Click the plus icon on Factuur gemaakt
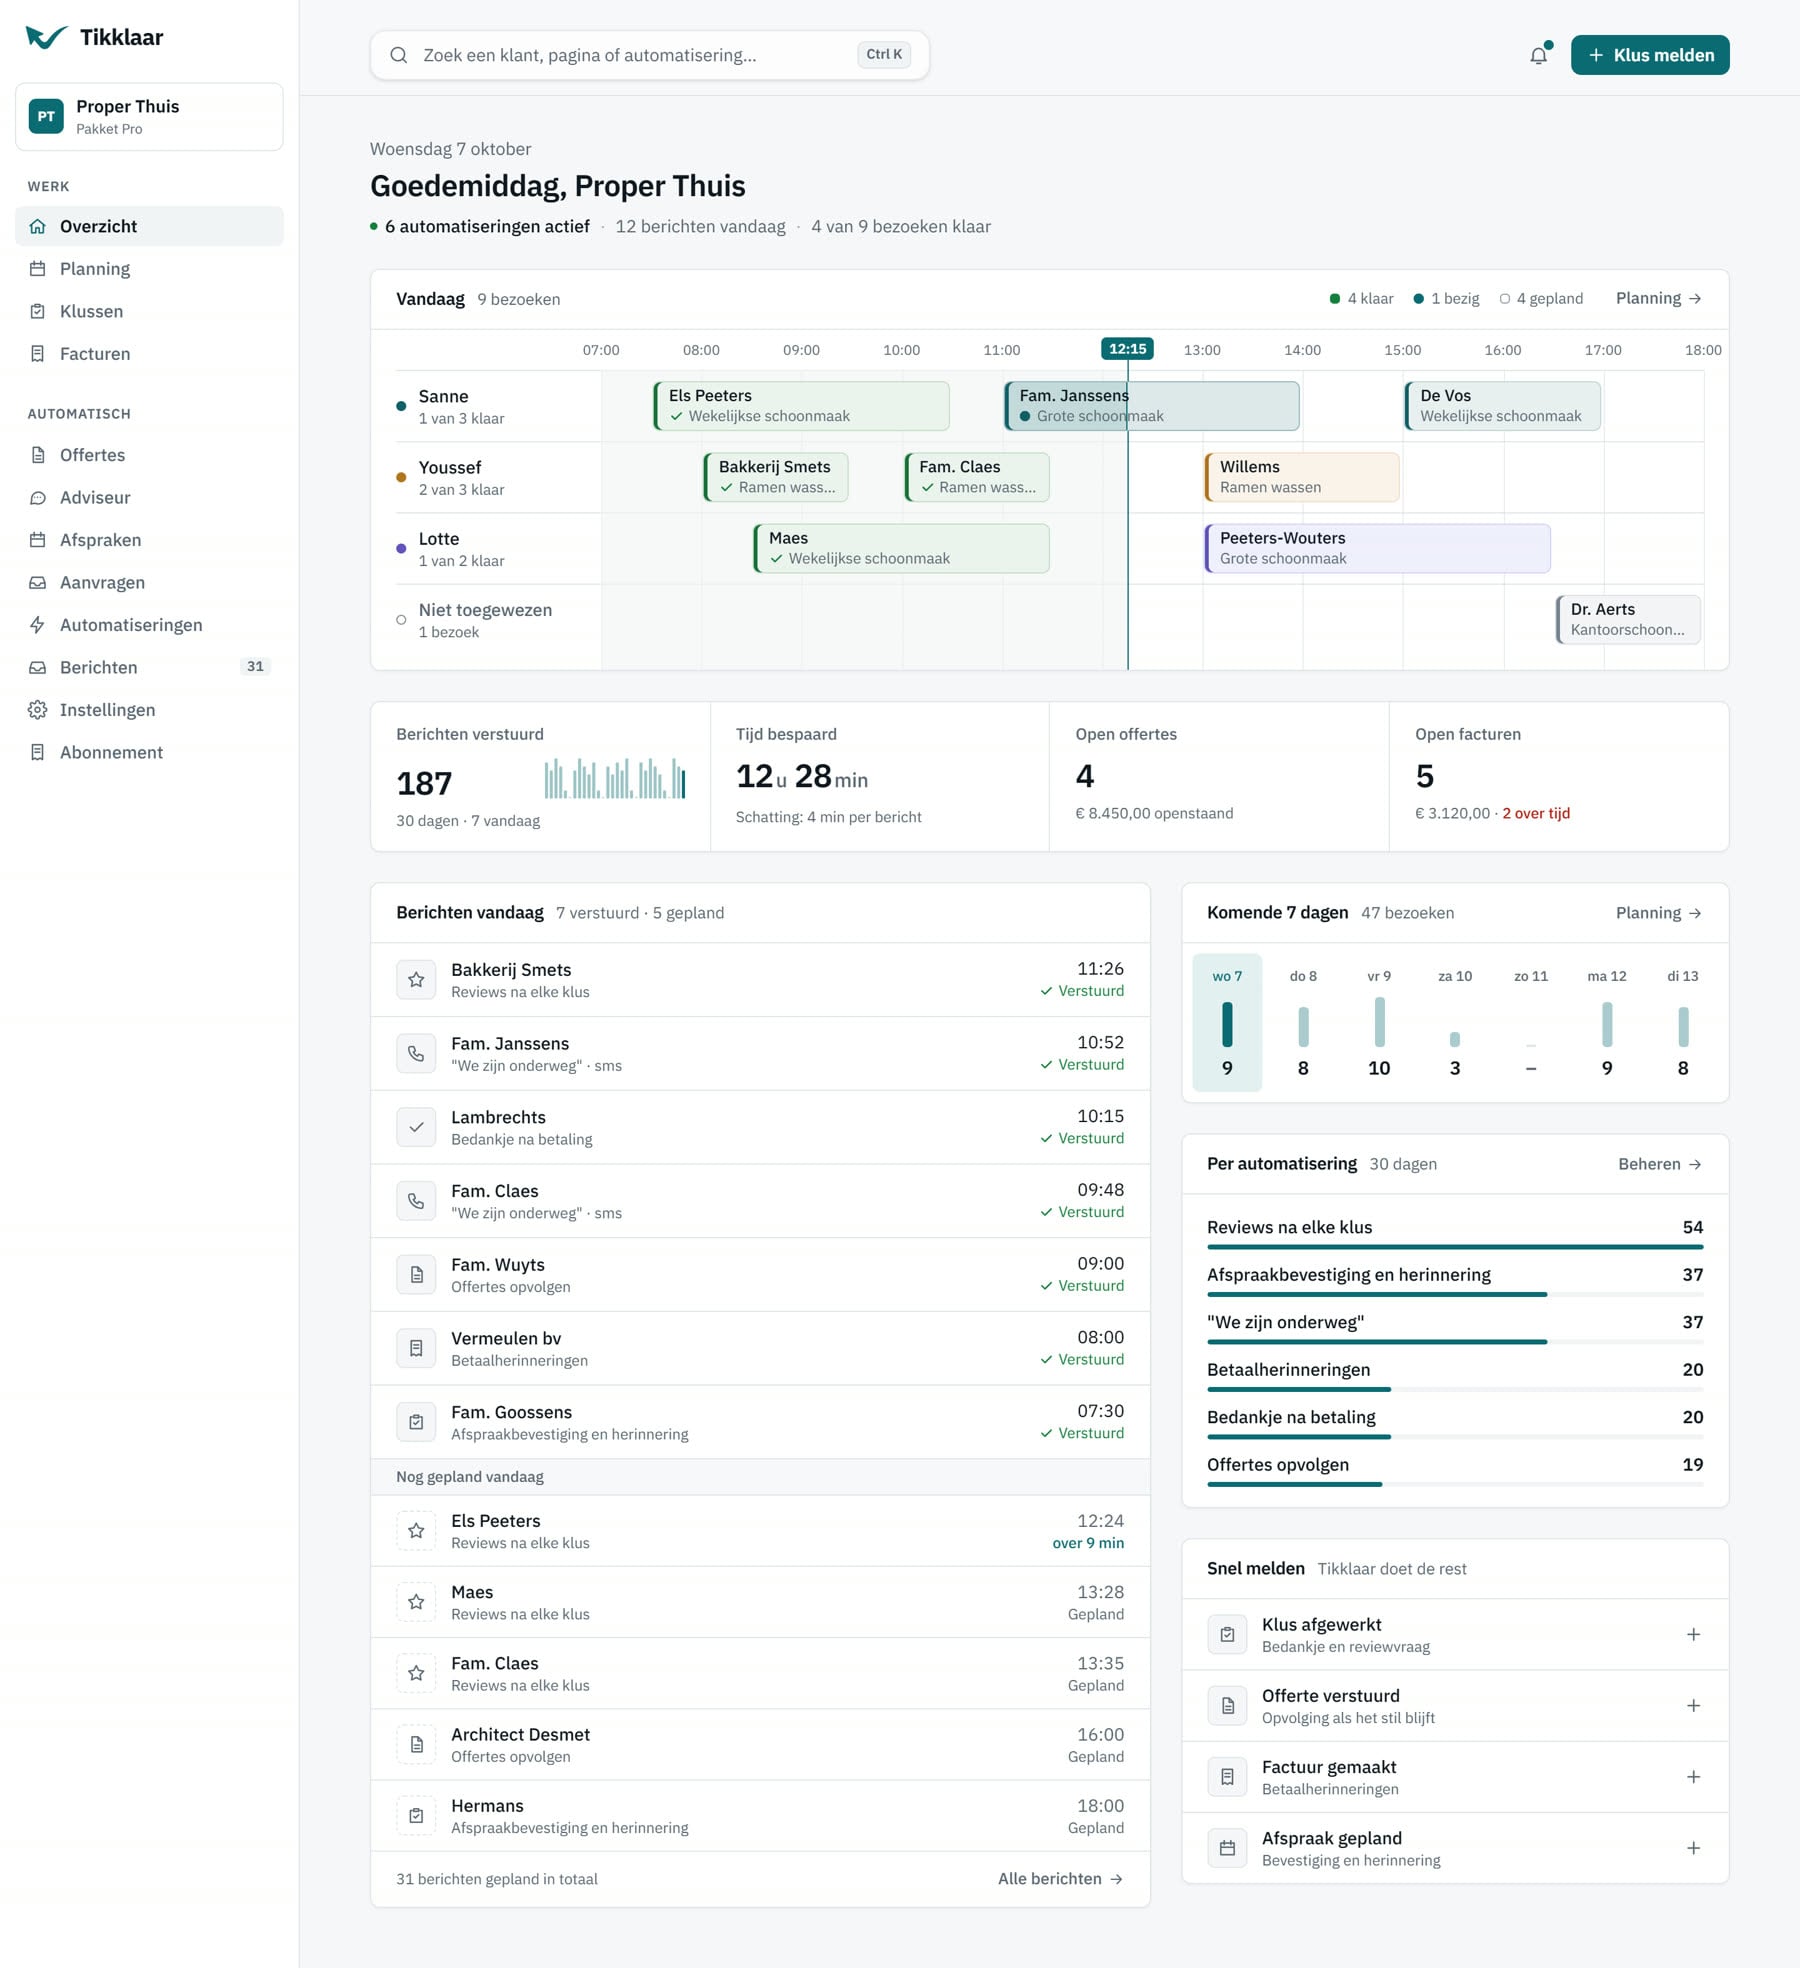1800x1968 pixels. point(1693,1777)
